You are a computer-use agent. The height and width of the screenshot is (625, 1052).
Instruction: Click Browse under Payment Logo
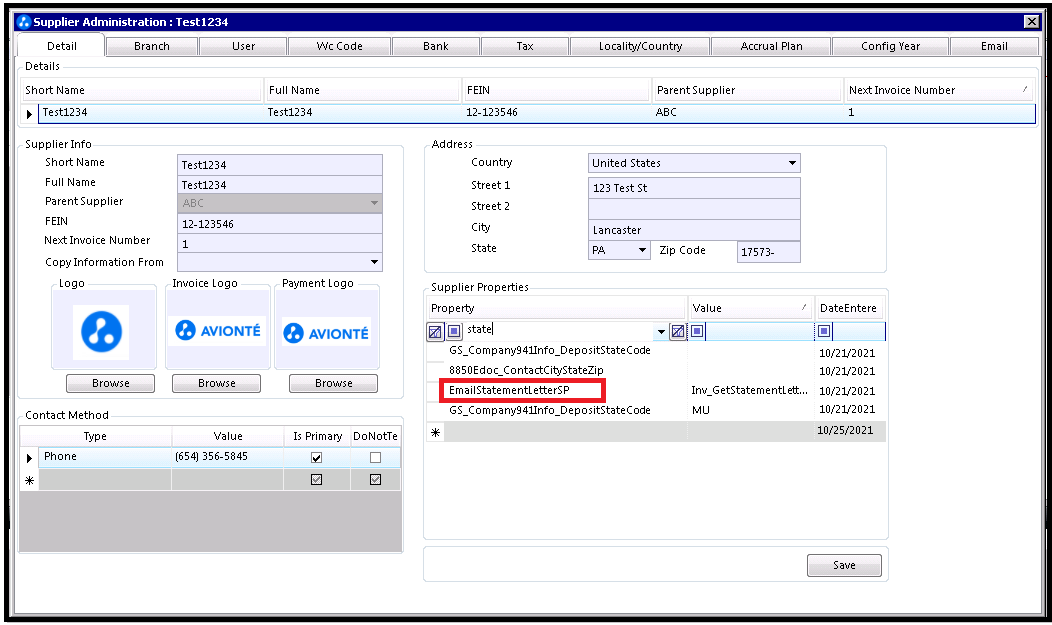(333, 383)
